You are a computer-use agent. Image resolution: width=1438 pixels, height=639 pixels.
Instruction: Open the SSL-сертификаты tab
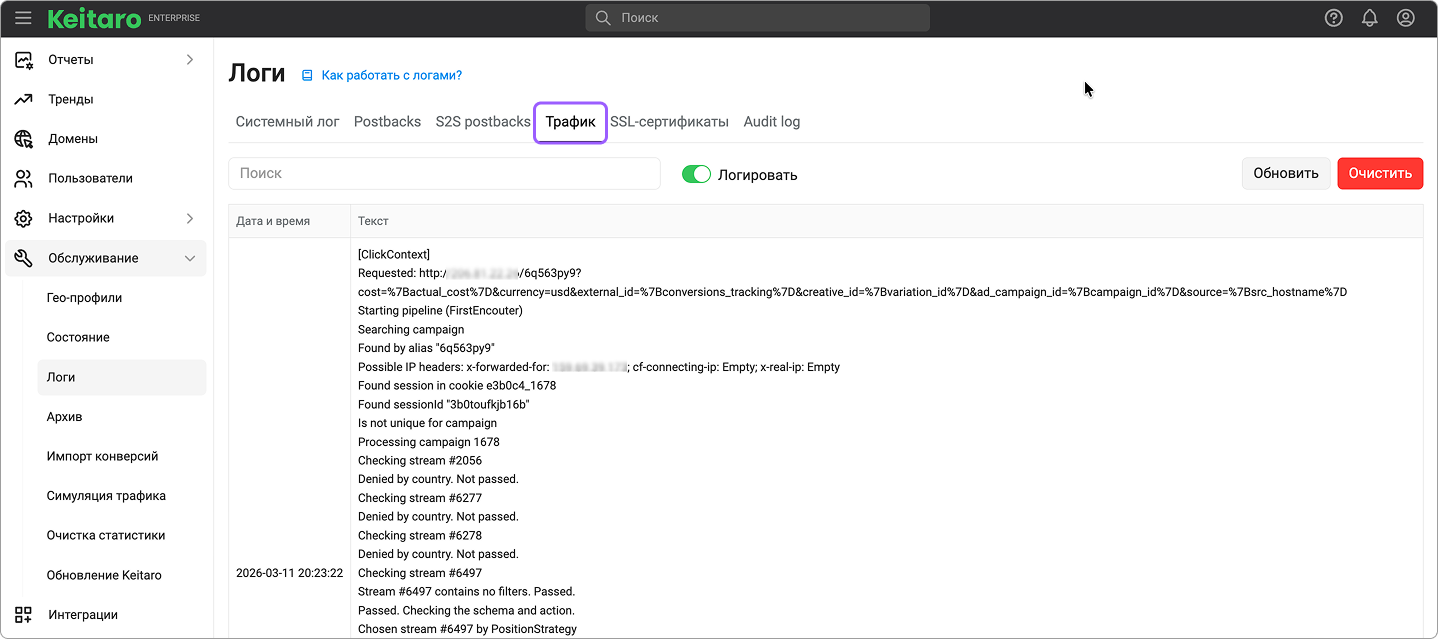coord(669,122)
